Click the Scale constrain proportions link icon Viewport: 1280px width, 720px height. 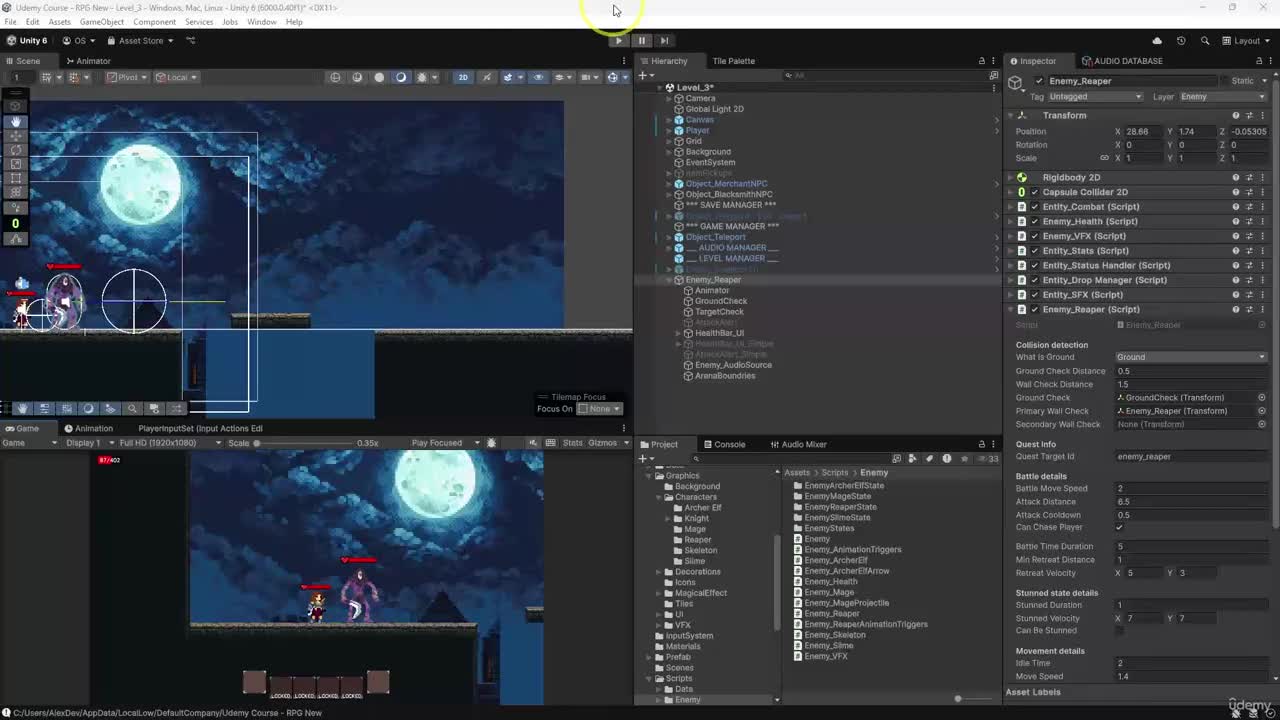(x=1104, y=158)
